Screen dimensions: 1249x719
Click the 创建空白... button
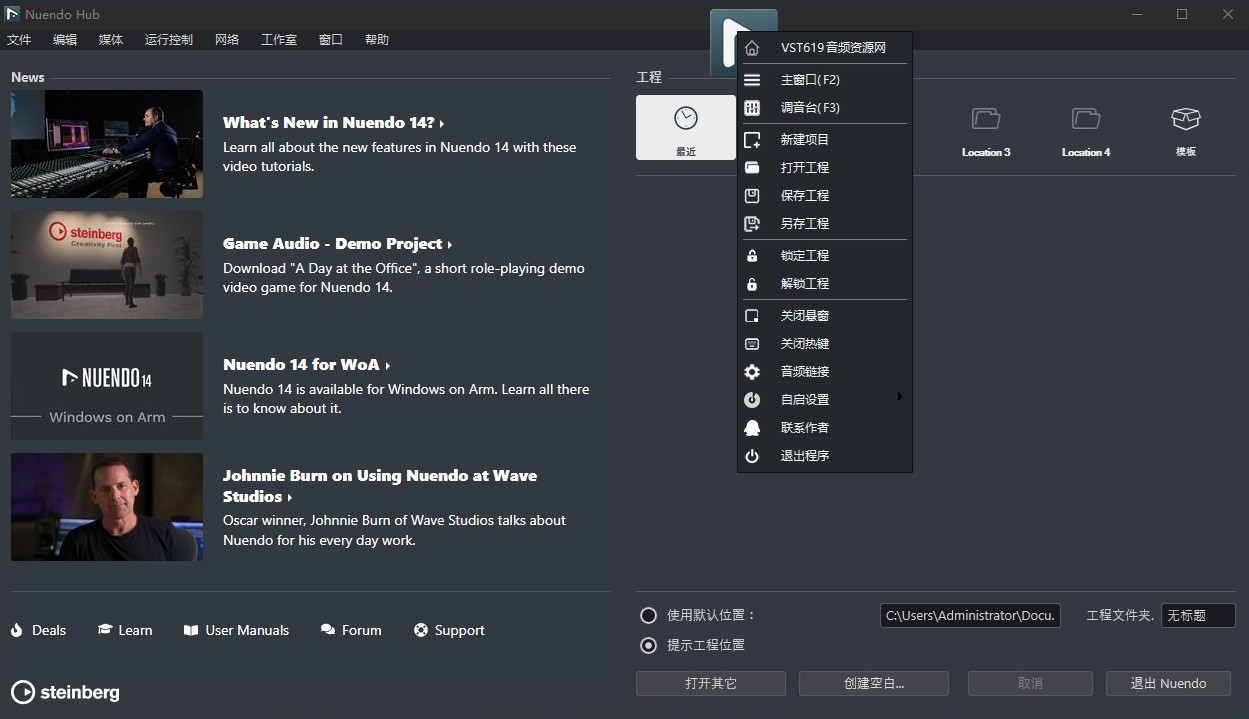(x=874, y=684)
